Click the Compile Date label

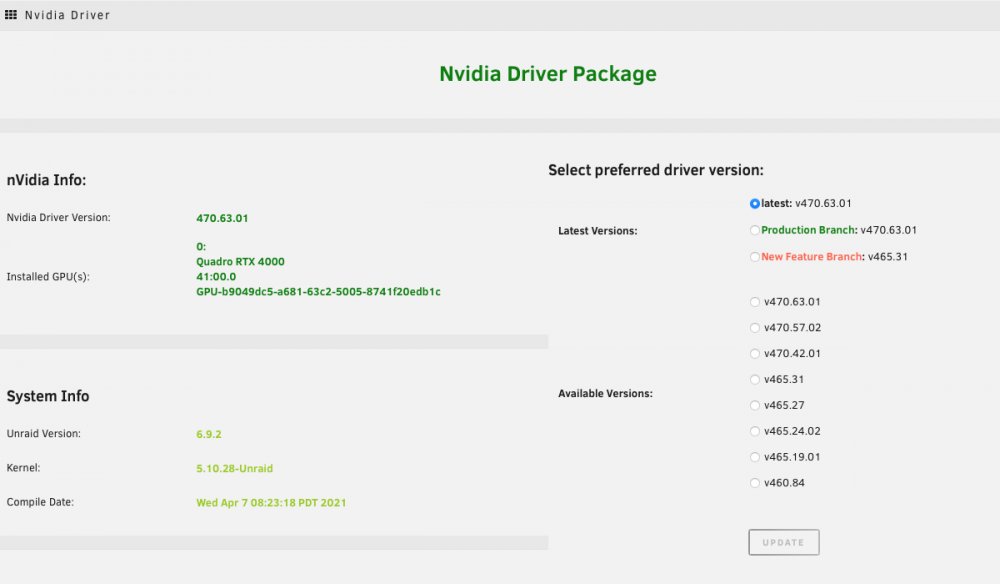click(40, 502)
